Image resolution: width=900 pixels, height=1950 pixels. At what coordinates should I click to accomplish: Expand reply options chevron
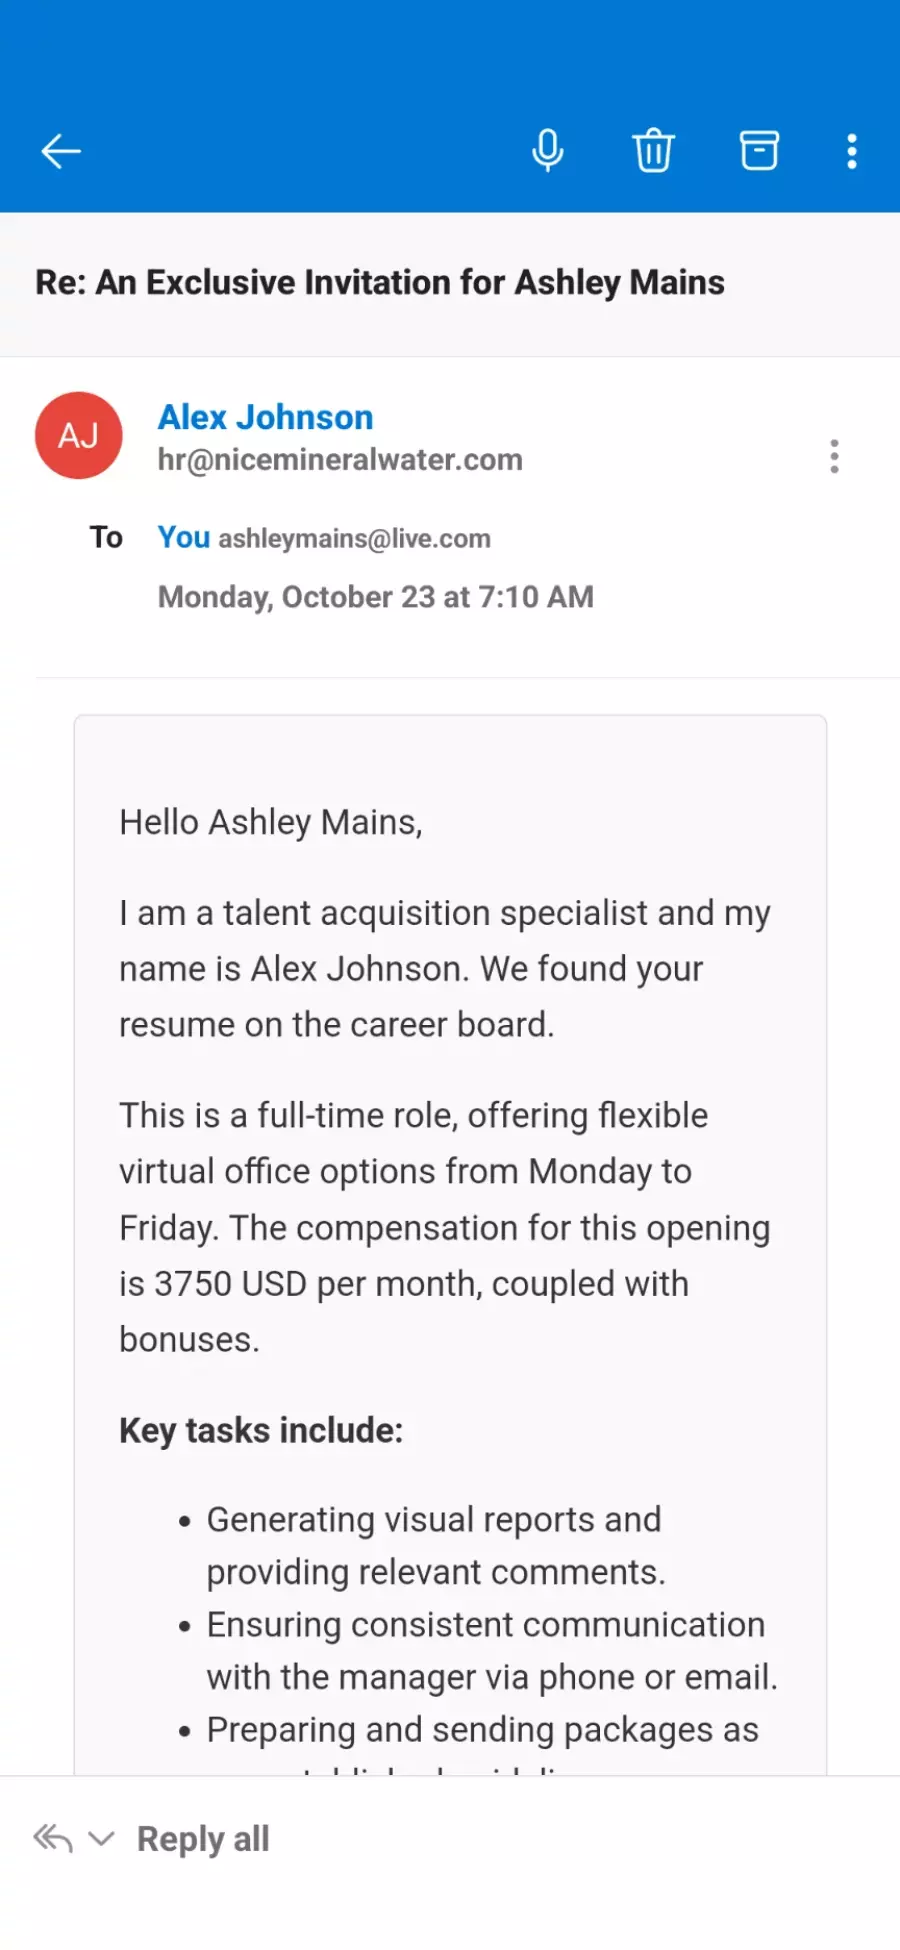(x=101, y=1838)
